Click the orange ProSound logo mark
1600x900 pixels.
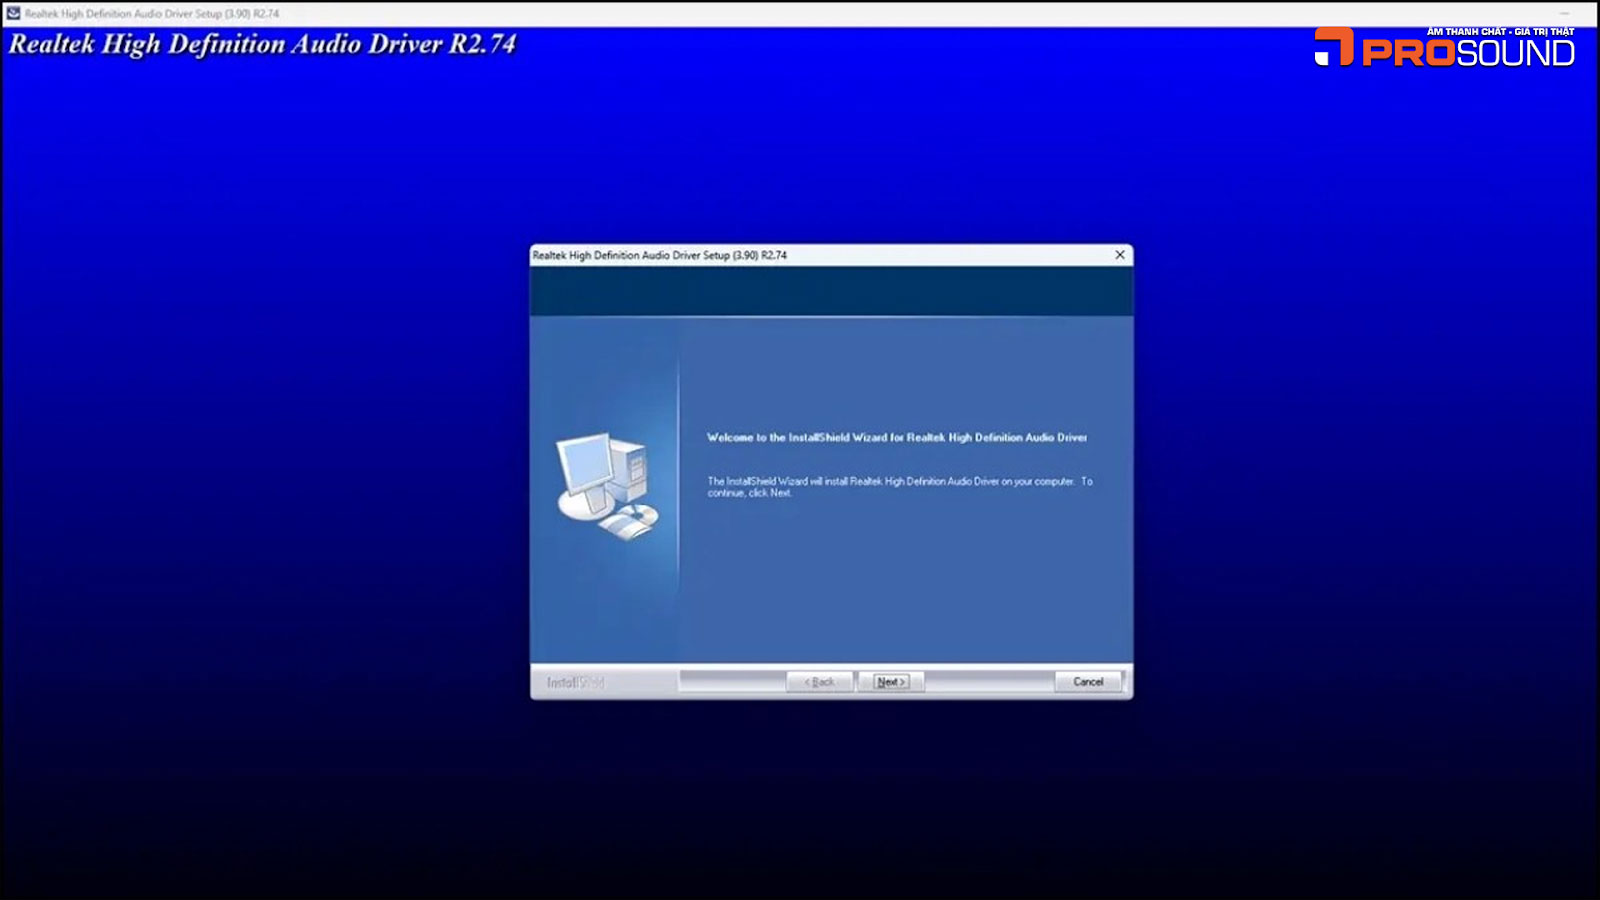pyautogui.click(x=1334, y=47)
